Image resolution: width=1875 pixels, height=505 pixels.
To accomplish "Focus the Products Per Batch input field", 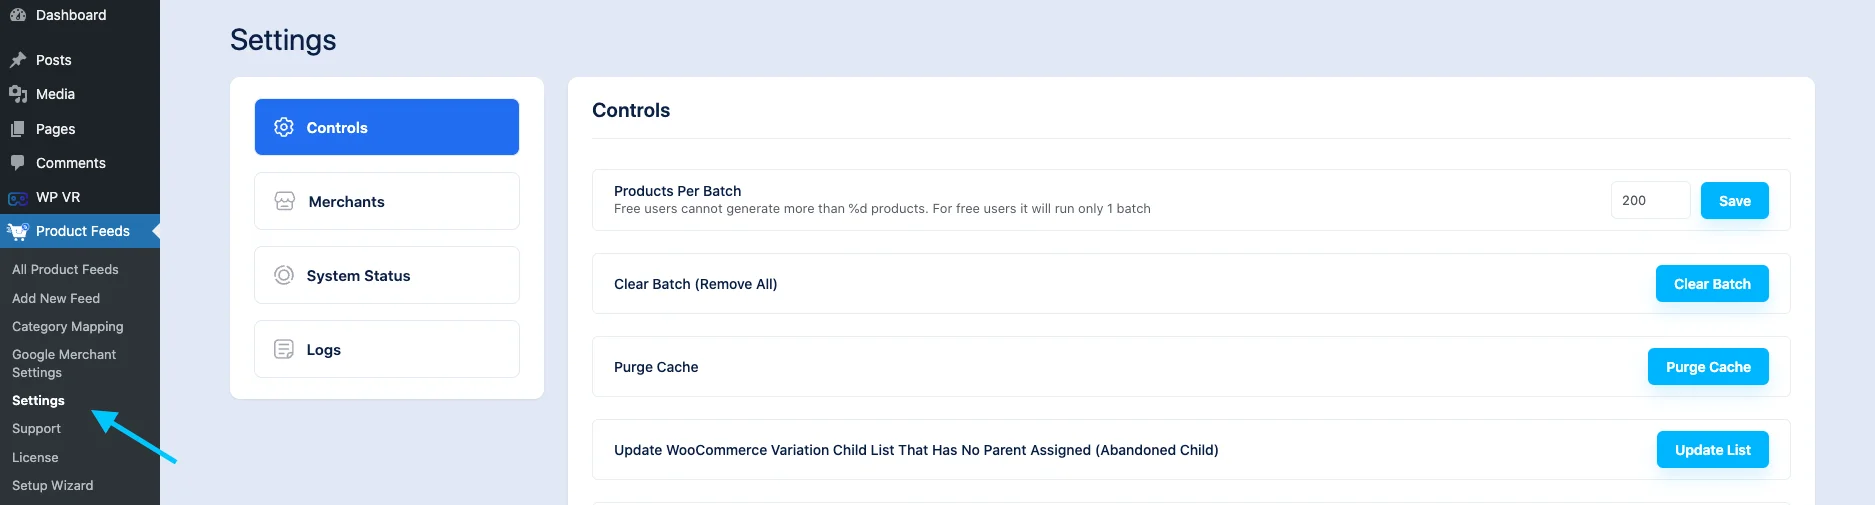I will [1650, 200].
